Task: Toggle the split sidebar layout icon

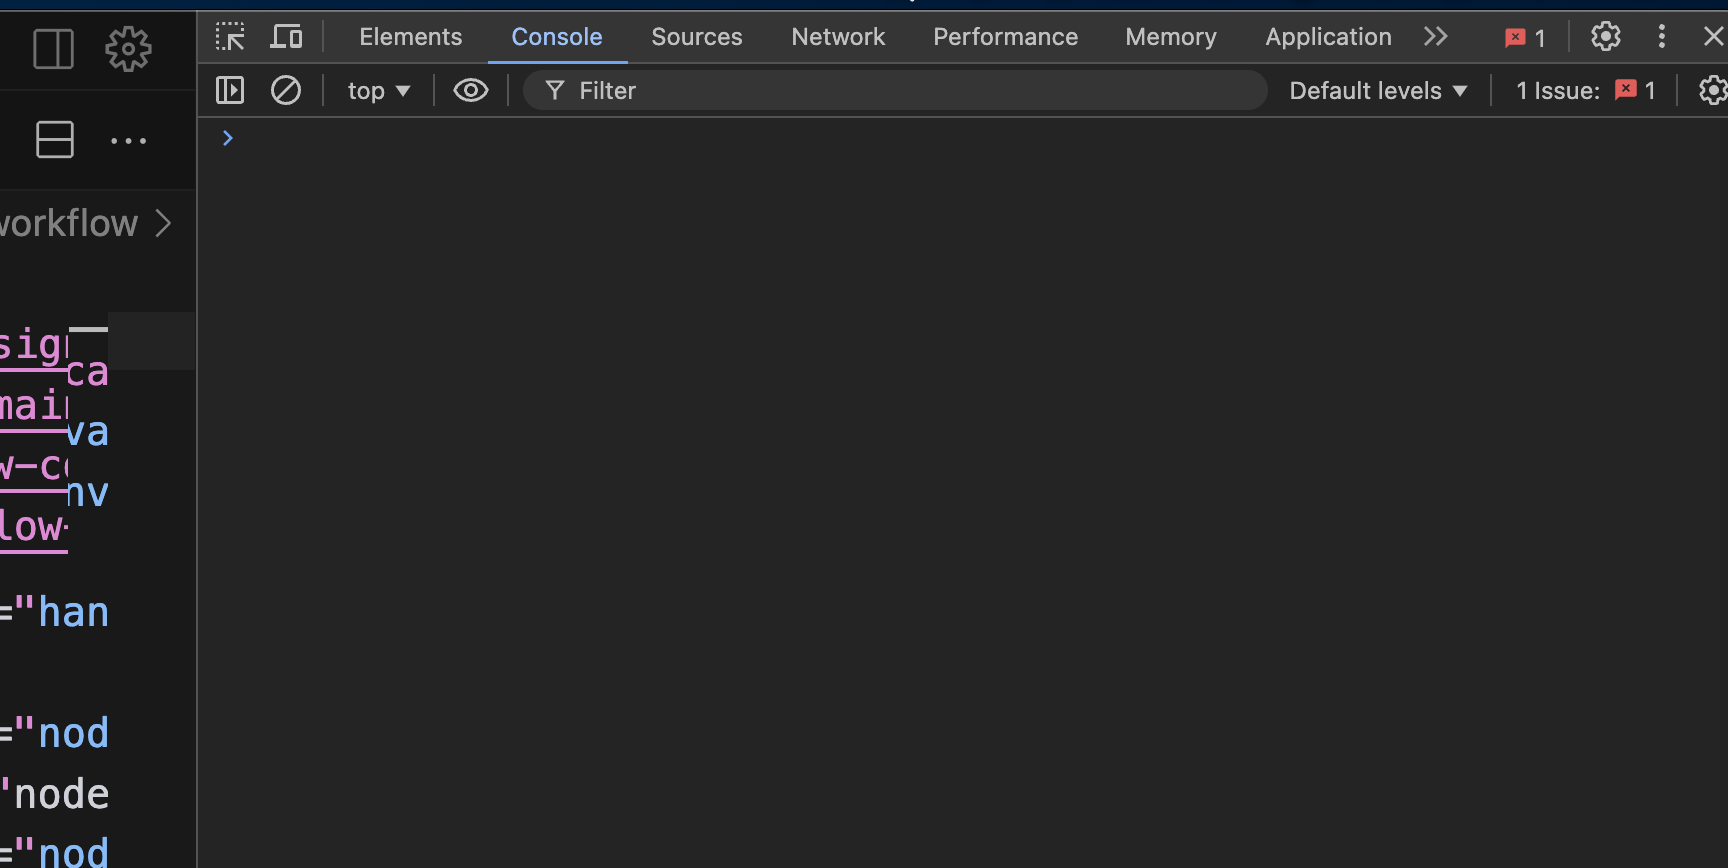Action: [x=54, y=48]
